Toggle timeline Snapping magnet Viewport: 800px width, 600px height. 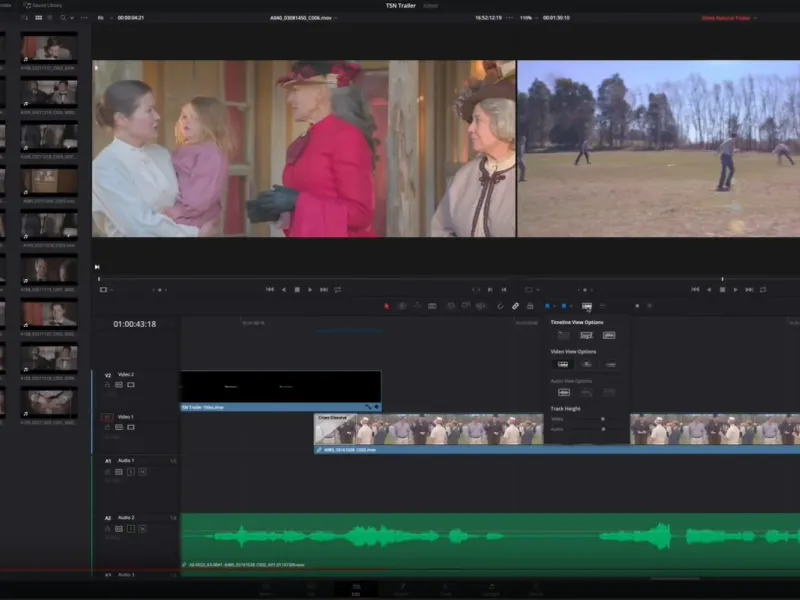coord(500,306)
